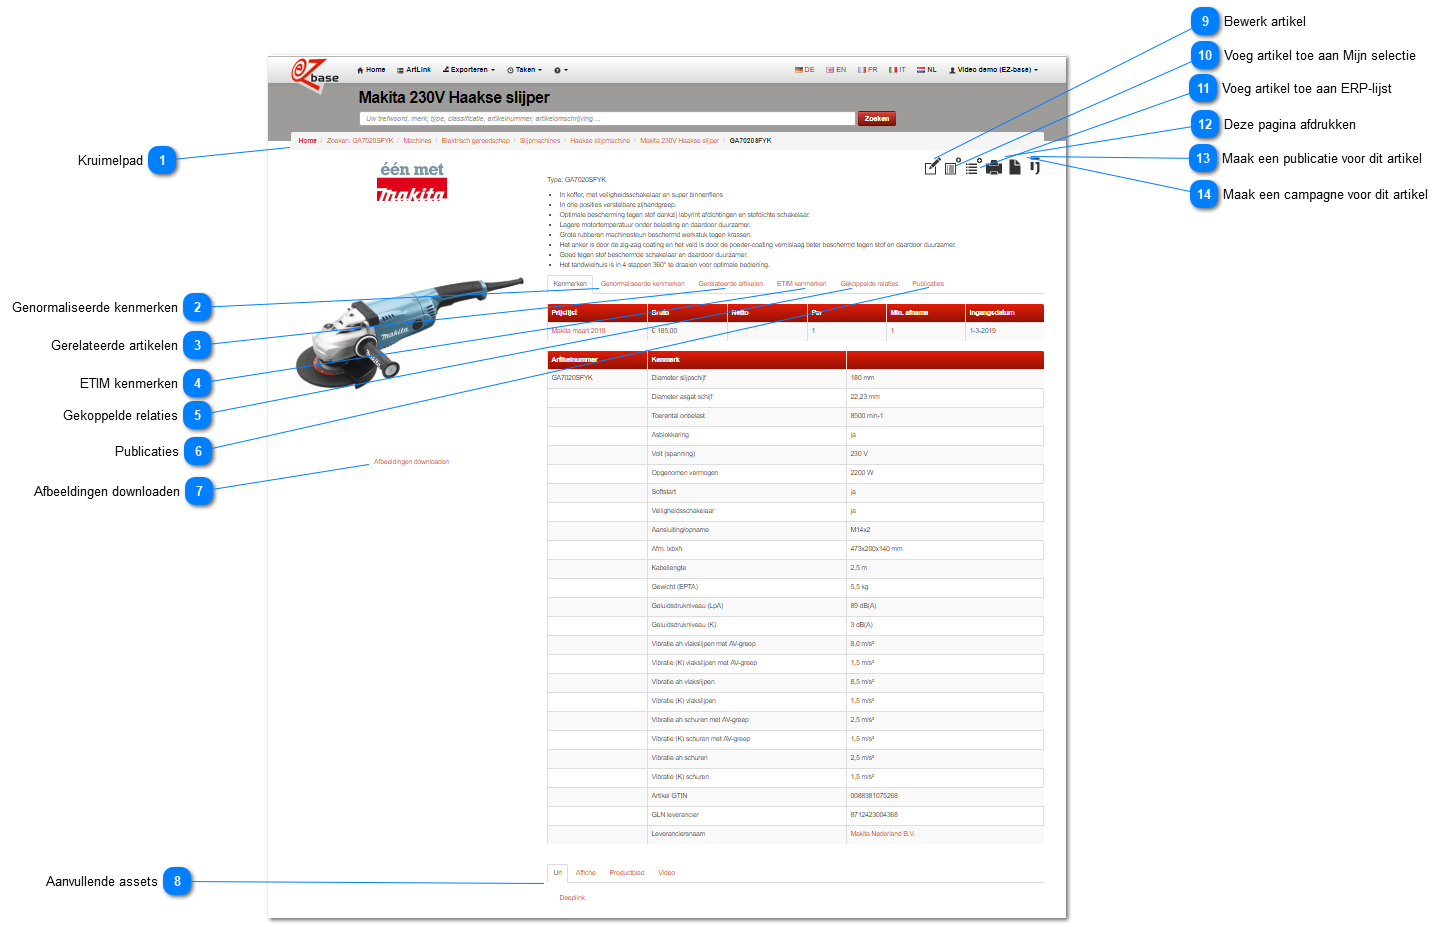The image size is (1444, 927).
Task: Click the EZ-base logo
Action: pyautogui.click(x=315, y=74)
